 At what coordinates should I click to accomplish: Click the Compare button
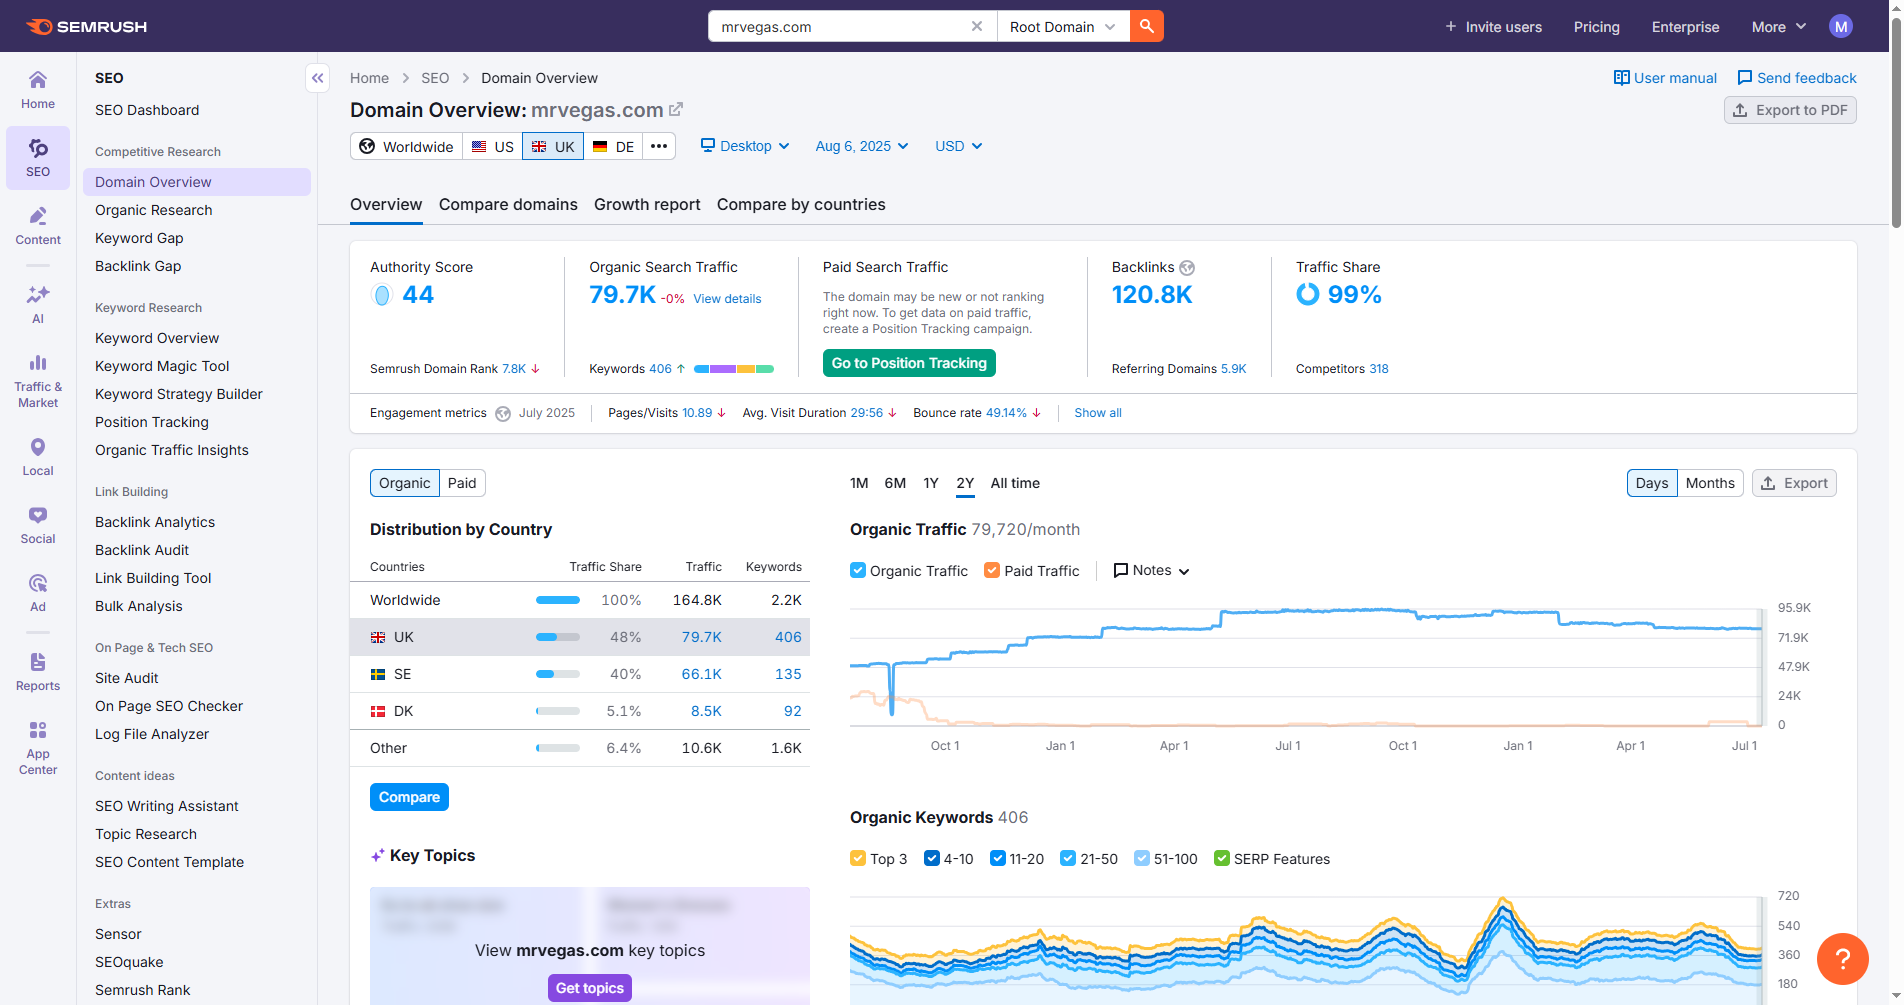click(x=409, y=797)
